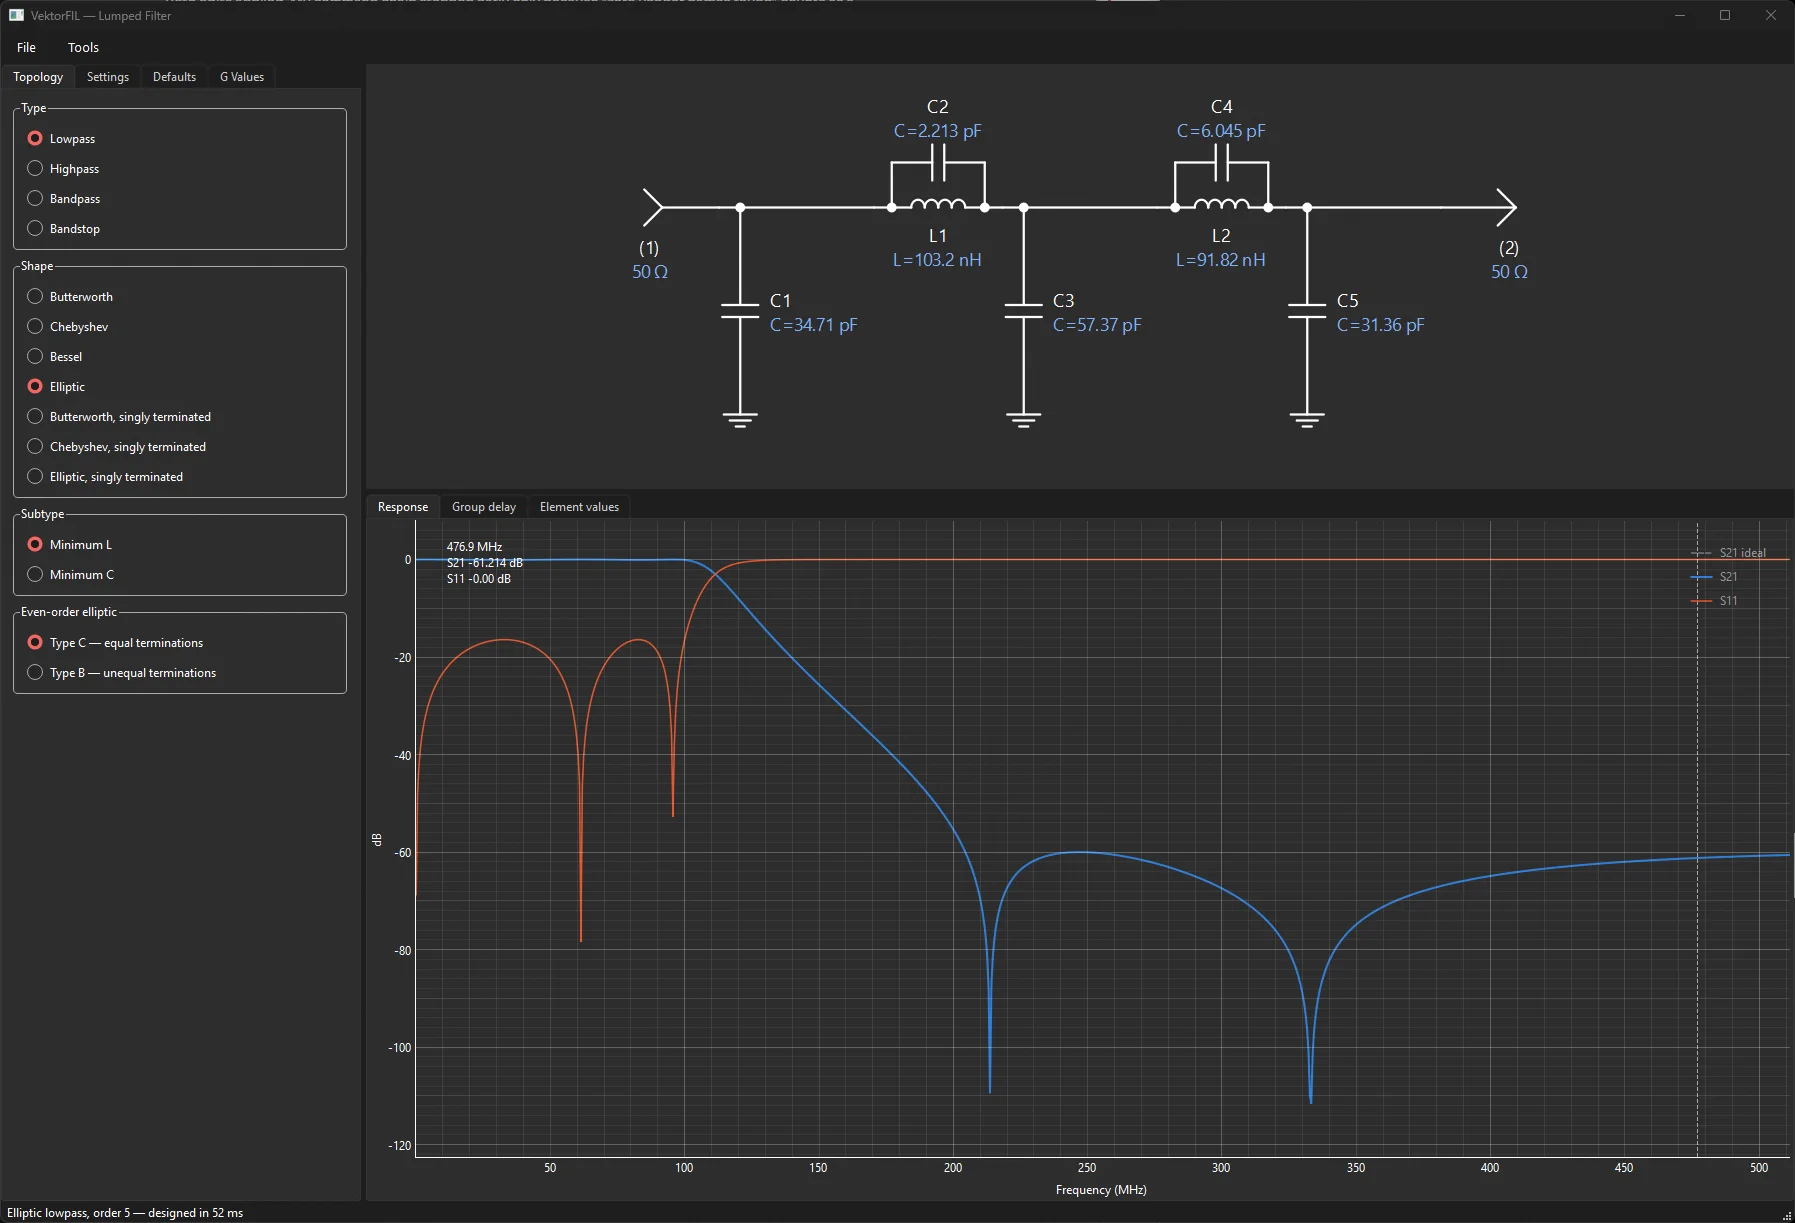1795x1223 pixels.
Task: Click the orange S11 legend entry
Action: click(x=1714, y=601)
